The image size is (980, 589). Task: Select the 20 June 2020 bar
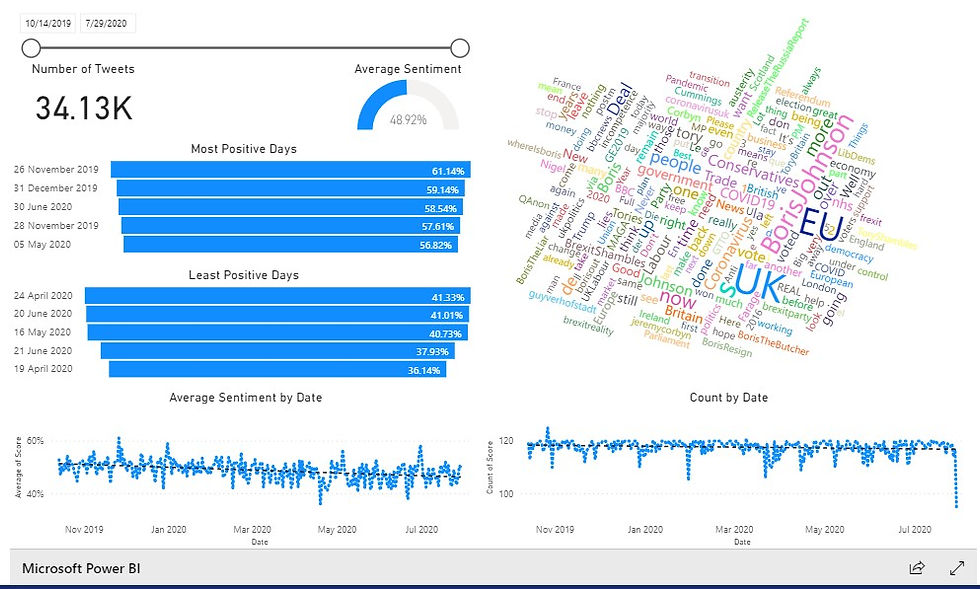pyautogui.click(x=278, y=314)
